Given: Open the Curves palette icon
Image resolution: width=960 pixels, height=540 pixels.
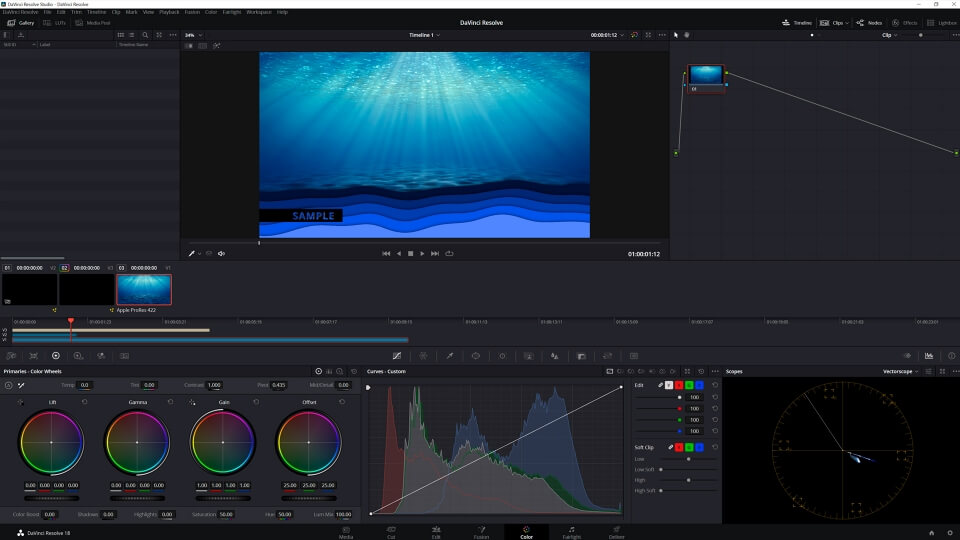Looking at the screenshot, I should pyautogui.click(x=397, y=356).
